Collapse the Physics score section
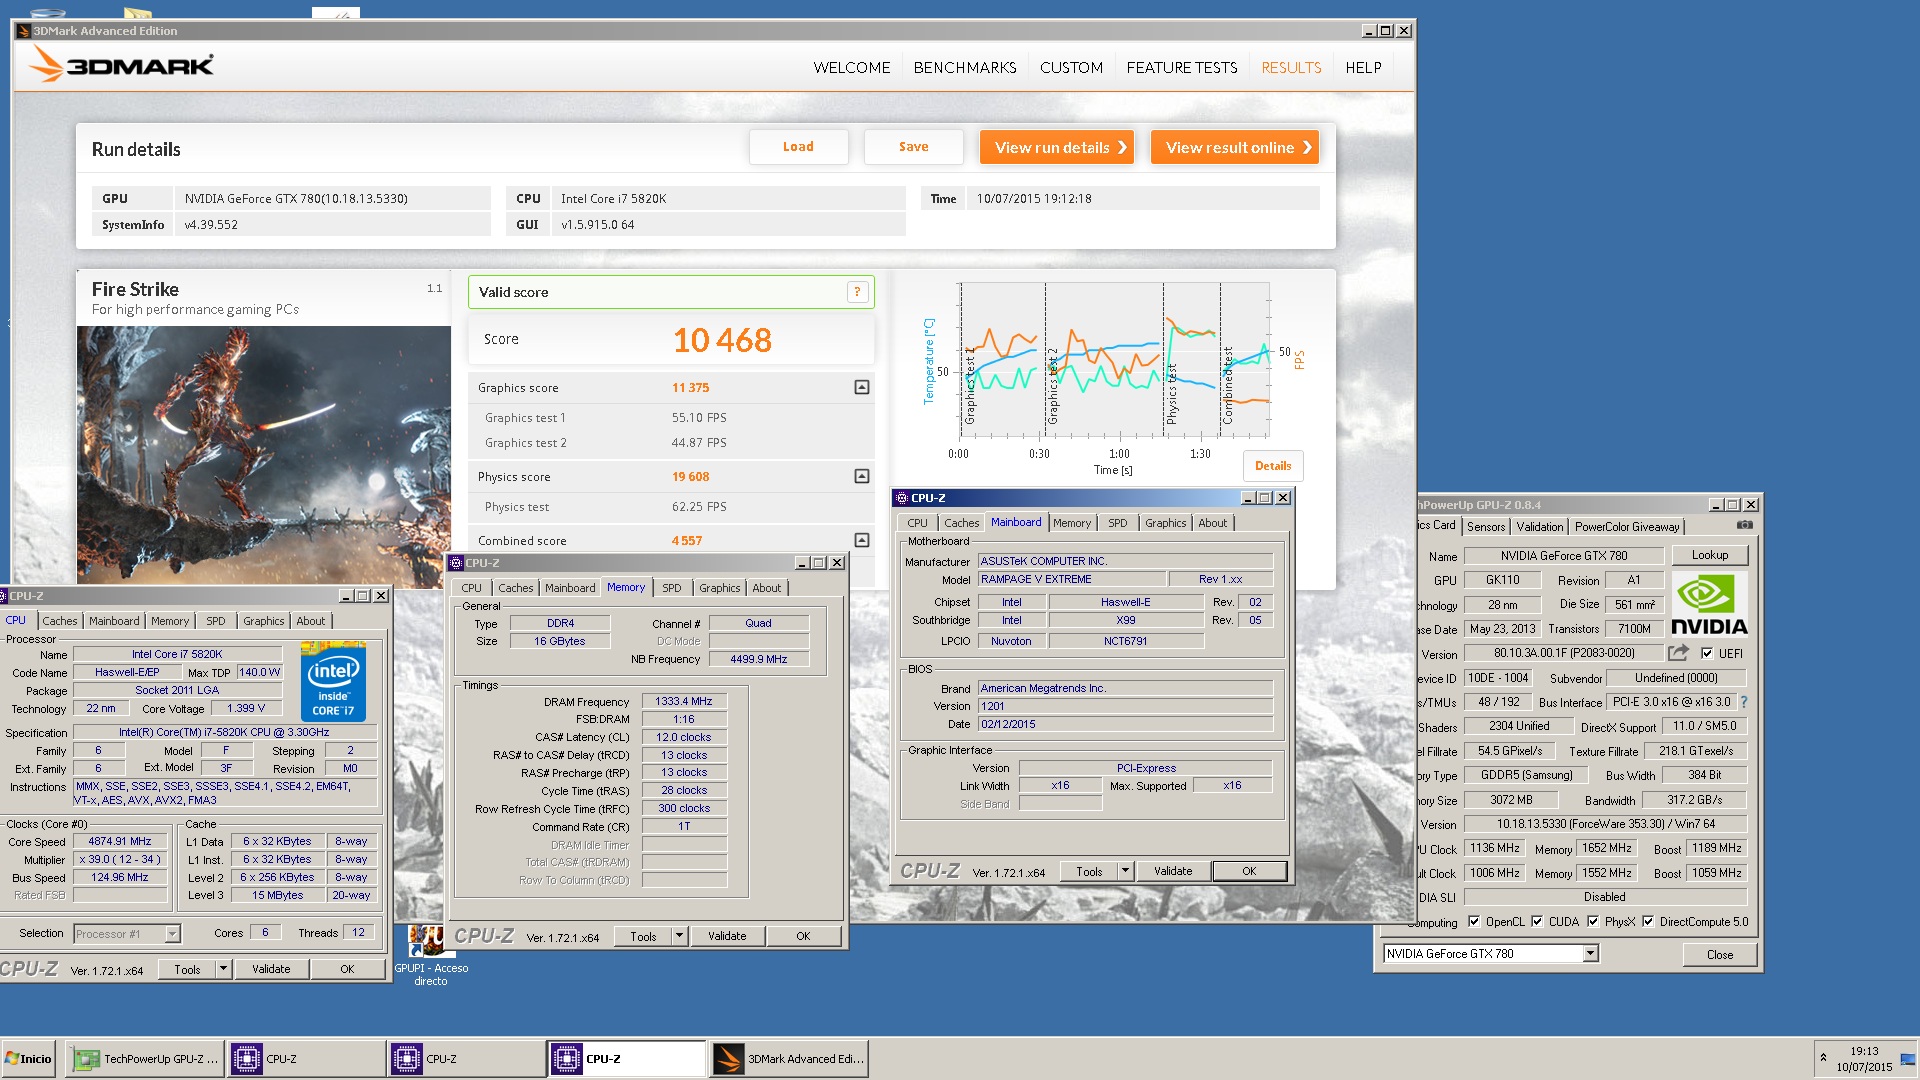 pyautogui.click(x=862, y=476)
